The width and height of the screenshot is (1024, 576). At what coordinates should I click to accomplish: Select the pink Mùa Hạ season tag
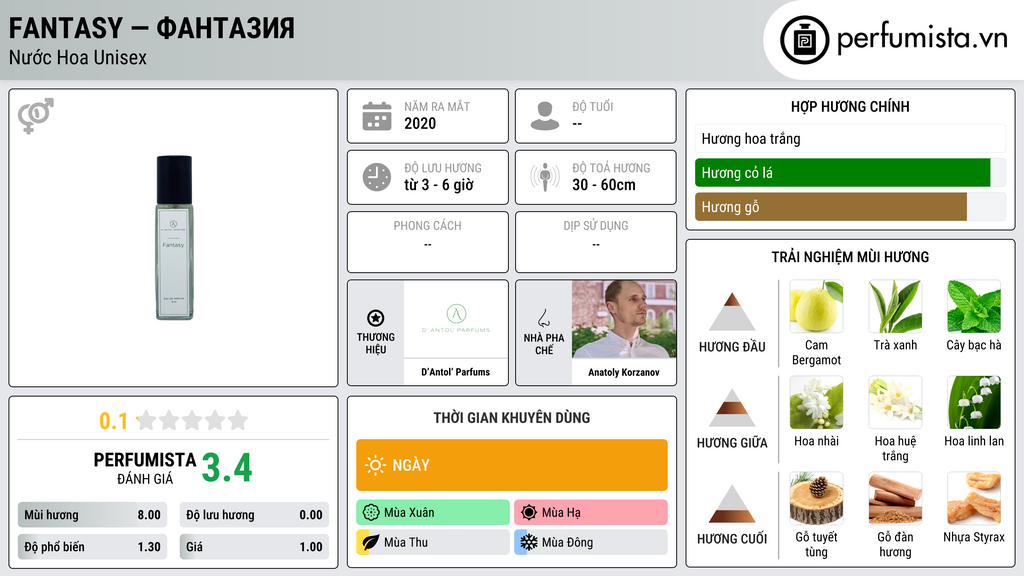pyautogui.click(x=591, y=513)
